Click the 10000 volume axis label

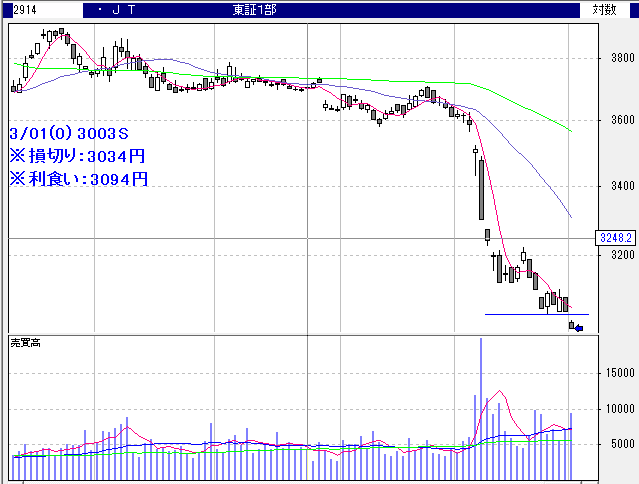pyautogui.click(x=618, y=409)
